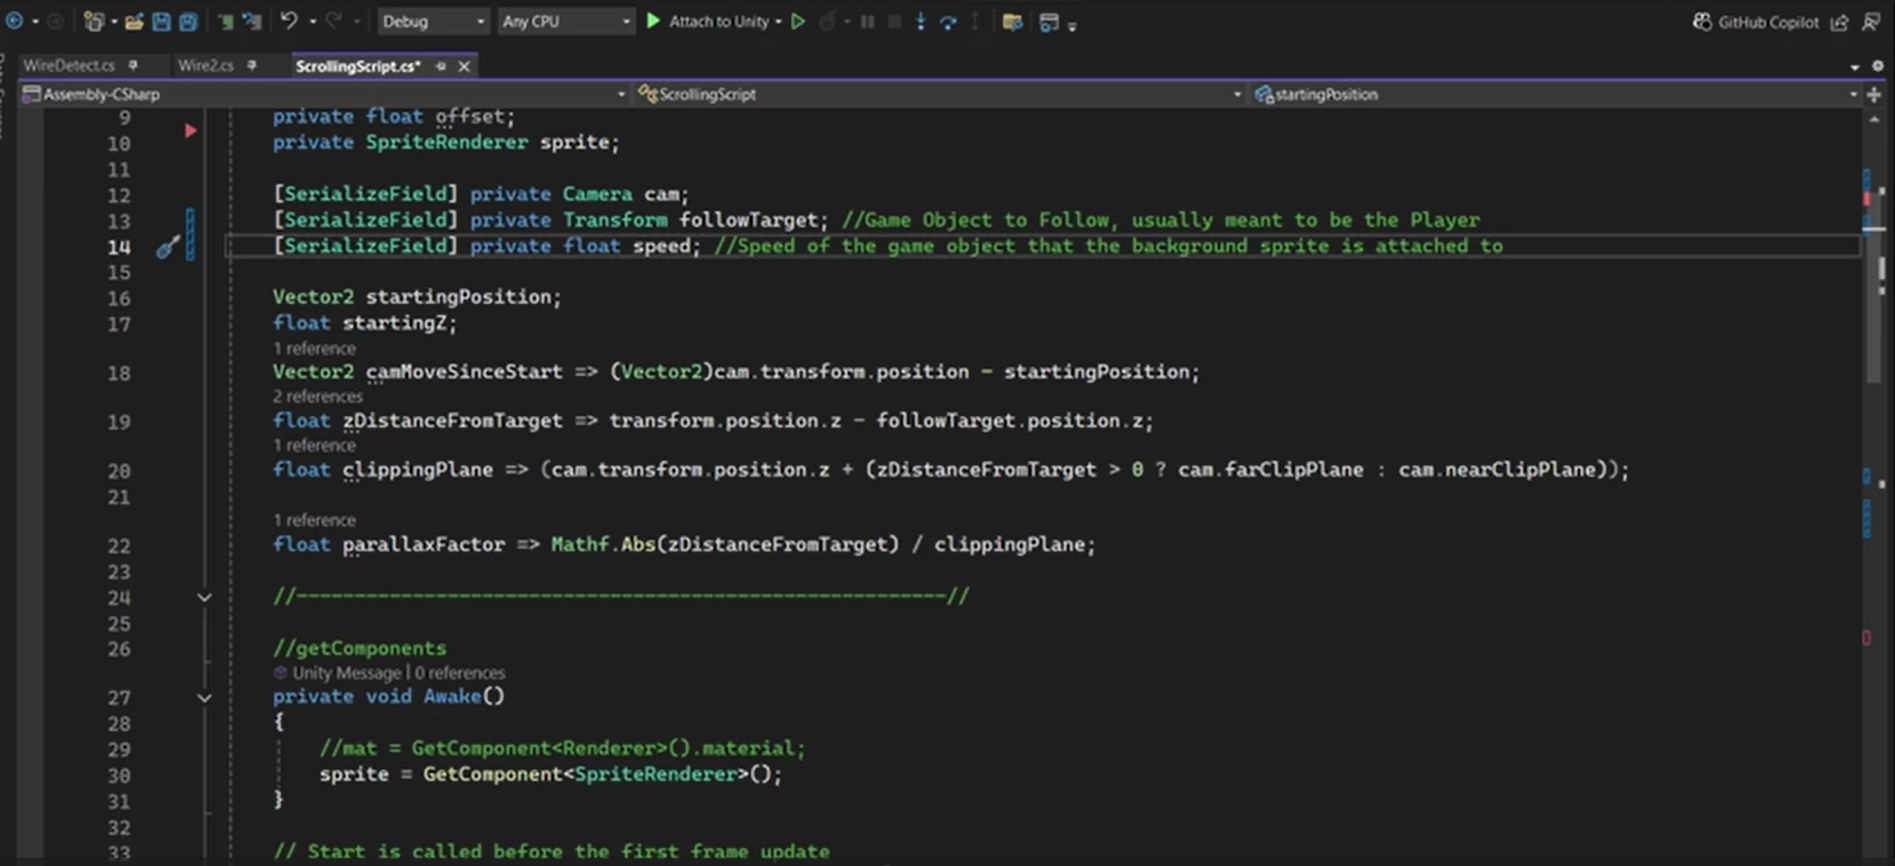
Task: Click the green Attach to Unity play button
Action: pos(653,21)
